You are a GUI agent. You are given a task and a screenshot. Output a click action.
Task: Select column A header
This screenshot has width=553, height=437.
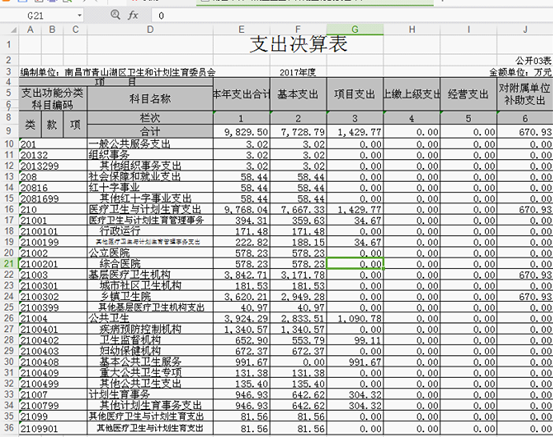pyautogui.click(x=30, y=30)
